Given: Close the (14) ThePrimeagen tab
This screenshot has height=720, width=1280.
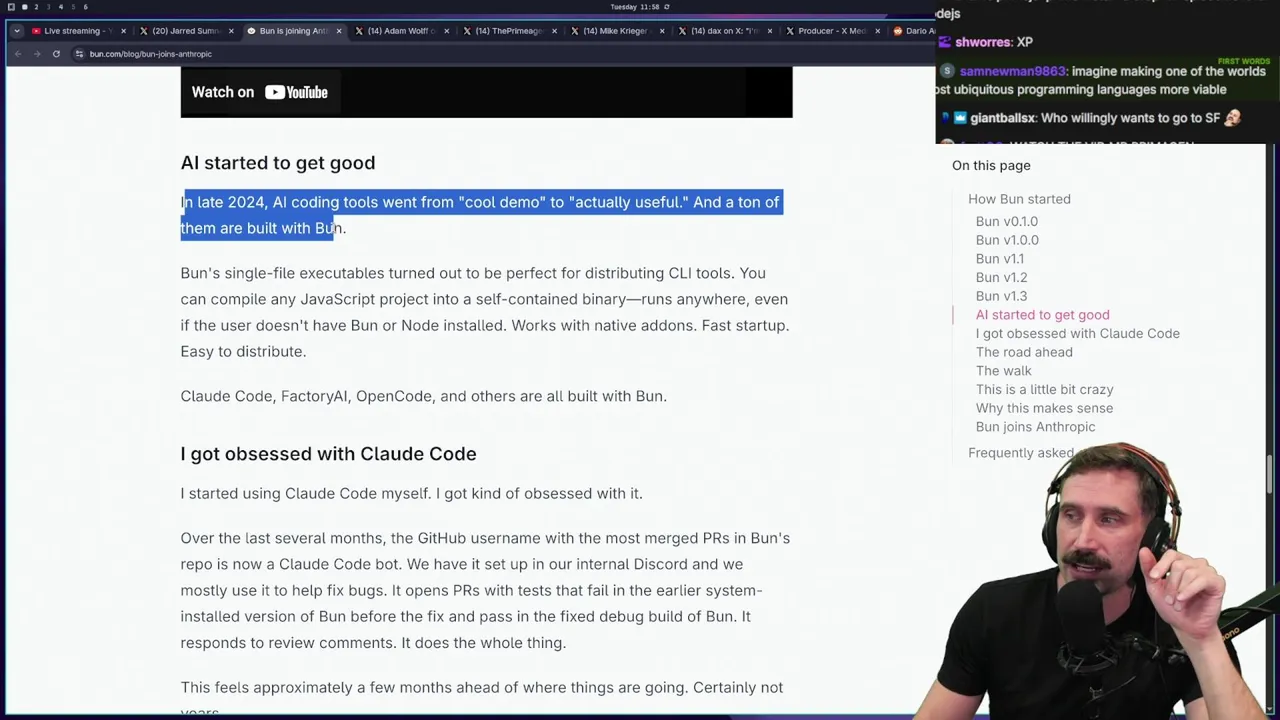Looking at the screenshot, I should [554, 31].
